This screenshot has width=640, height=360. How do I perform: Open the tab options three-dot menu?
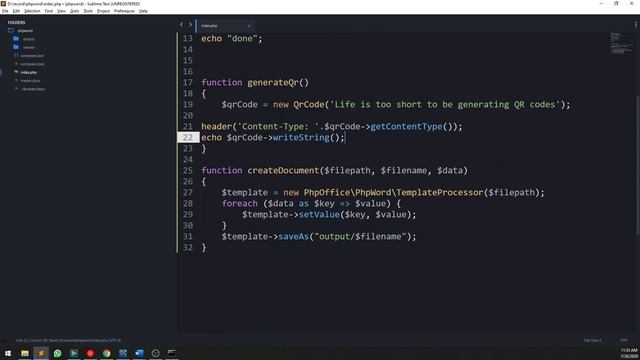point(635,24)
